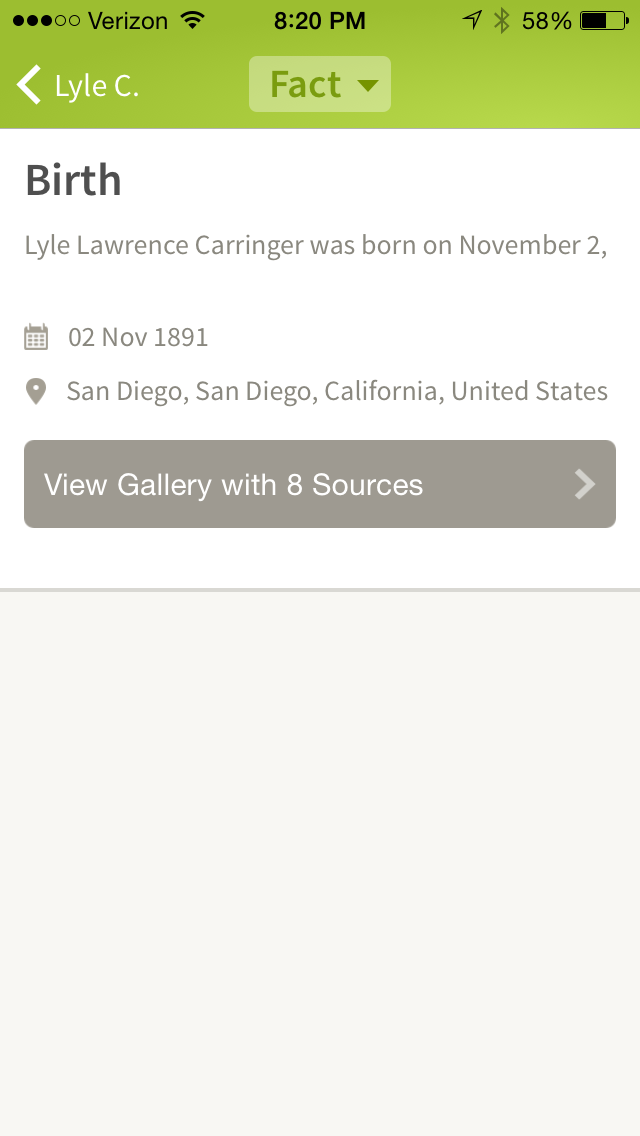Tap the San Diego, California location text
The width and height of the screenshot is (640, 1136).
[x=336, y=391]
